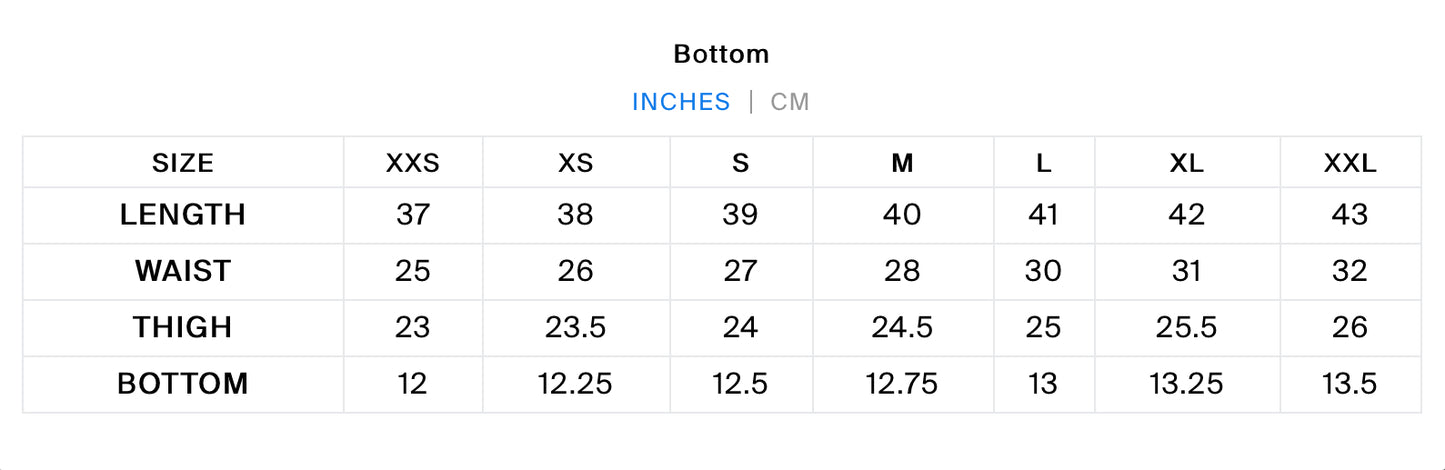
Task: Select the length value 43 for XXL
Action: [1350, 215]
